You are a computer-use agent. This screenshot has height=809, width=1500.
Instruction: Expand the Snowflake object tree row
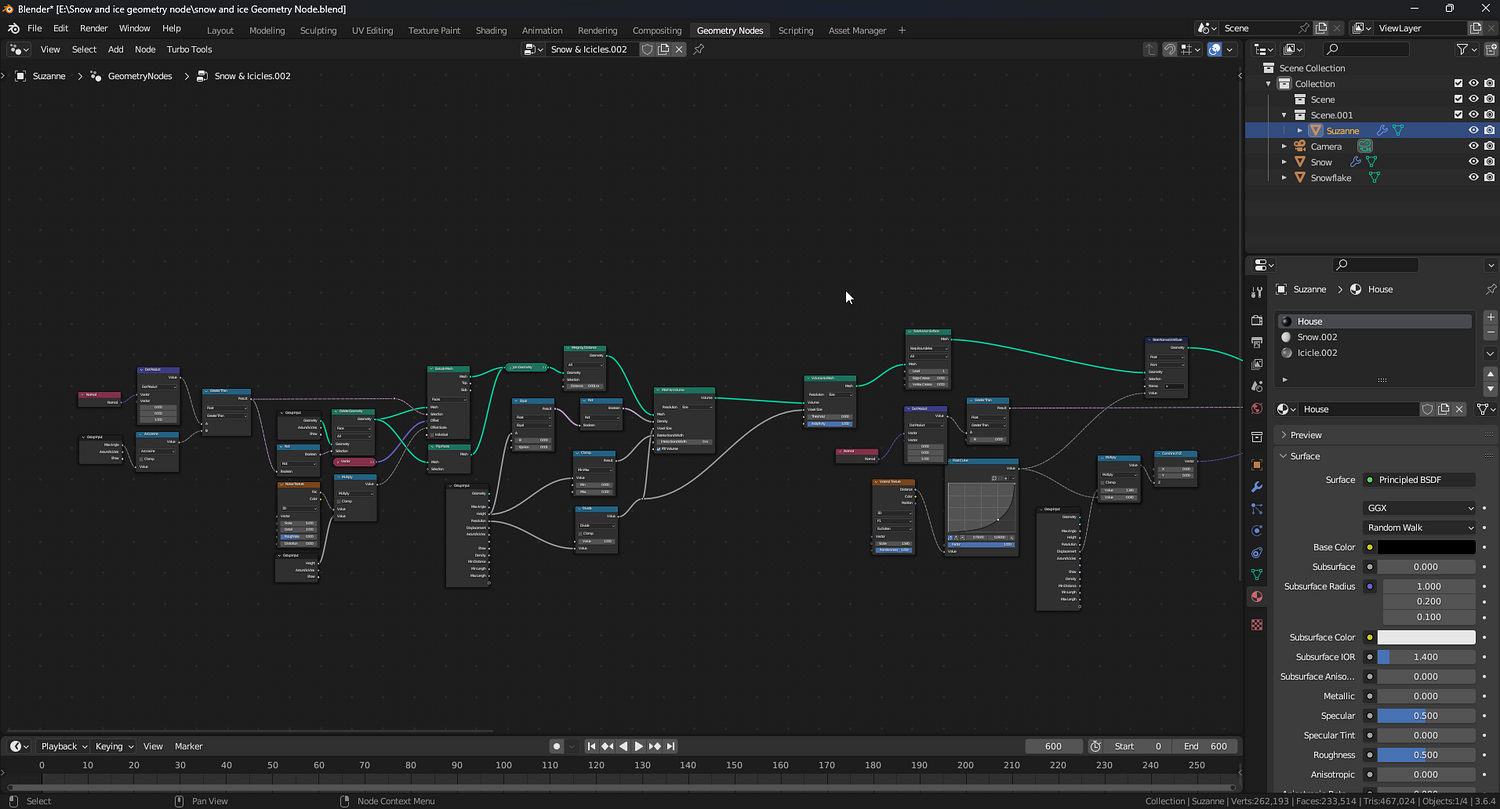(x=1285, y=177)
